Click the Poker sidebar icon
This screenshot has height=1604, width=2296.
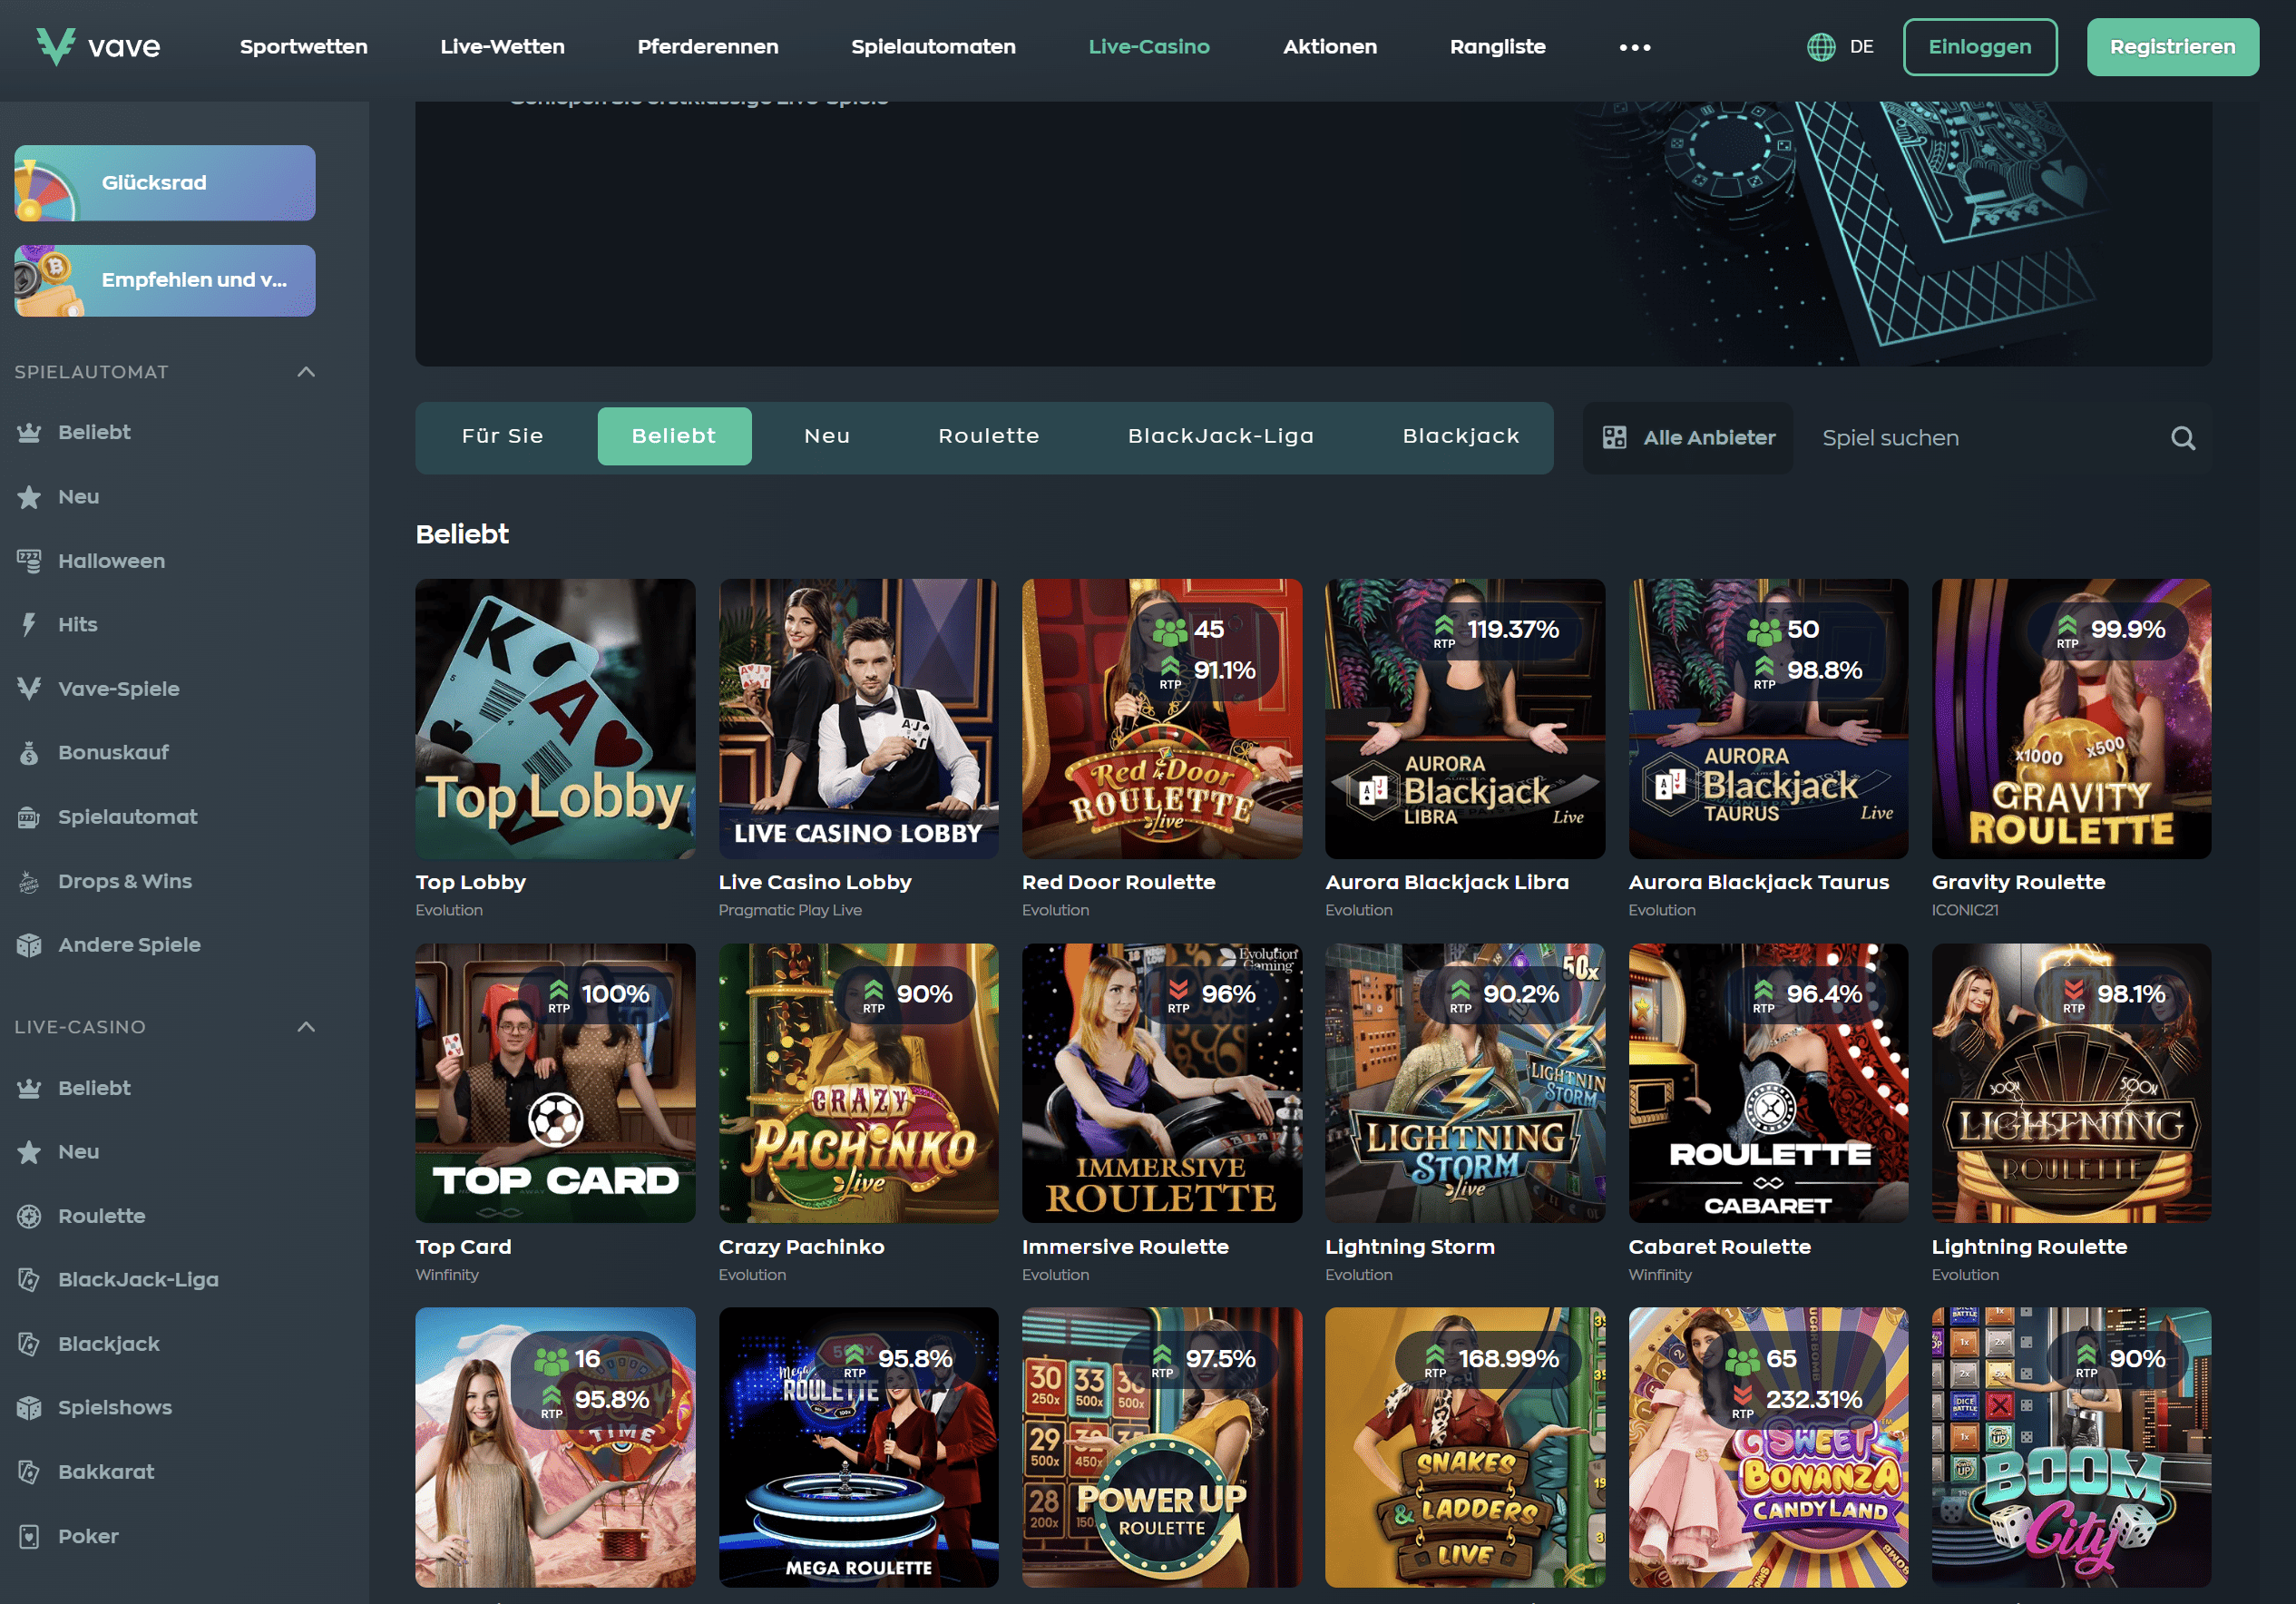[29, 1537]
